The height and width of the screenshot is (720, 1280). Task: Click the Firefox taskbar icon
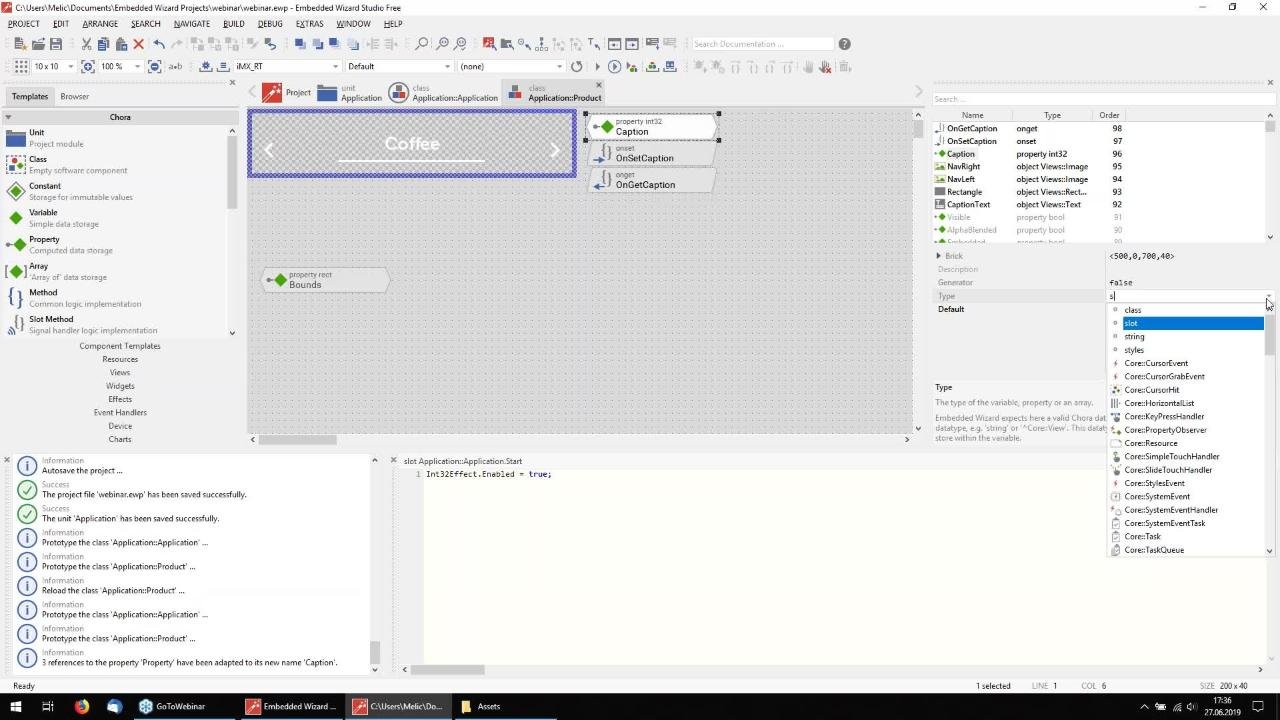coord(82,706)
